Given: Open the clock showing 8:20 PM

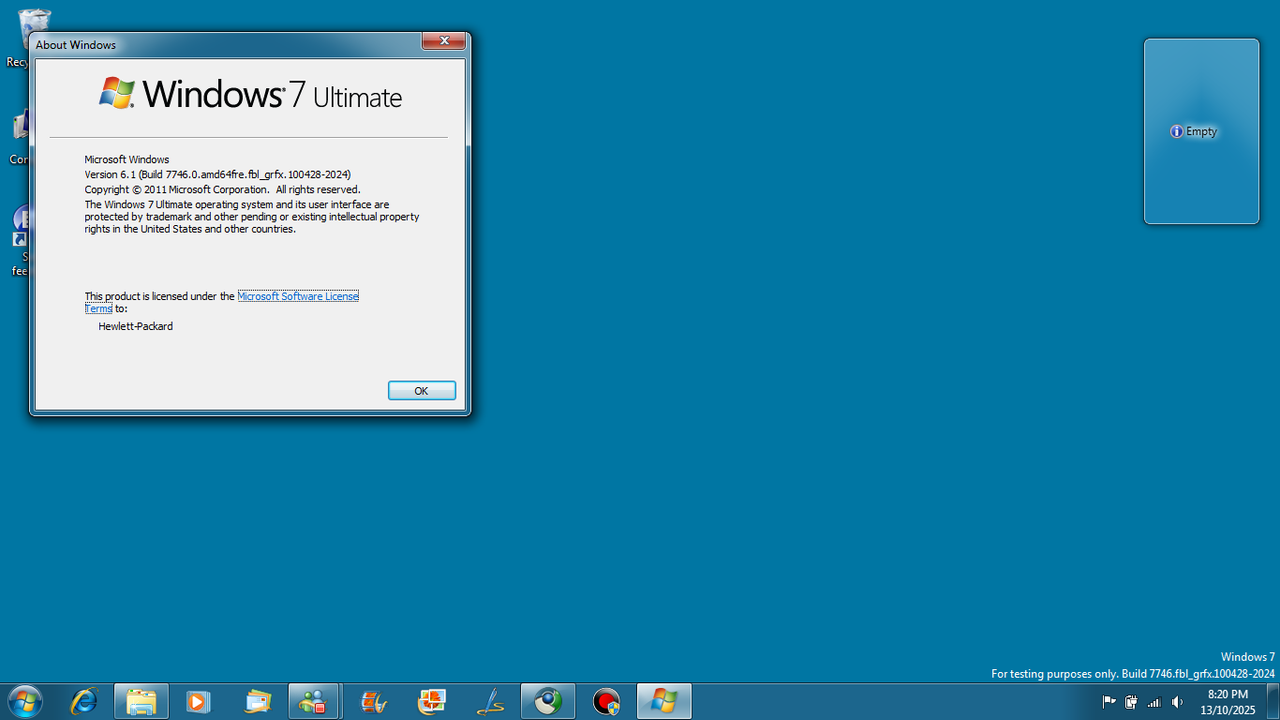Looking at the screenshot, I should 1227,702.
